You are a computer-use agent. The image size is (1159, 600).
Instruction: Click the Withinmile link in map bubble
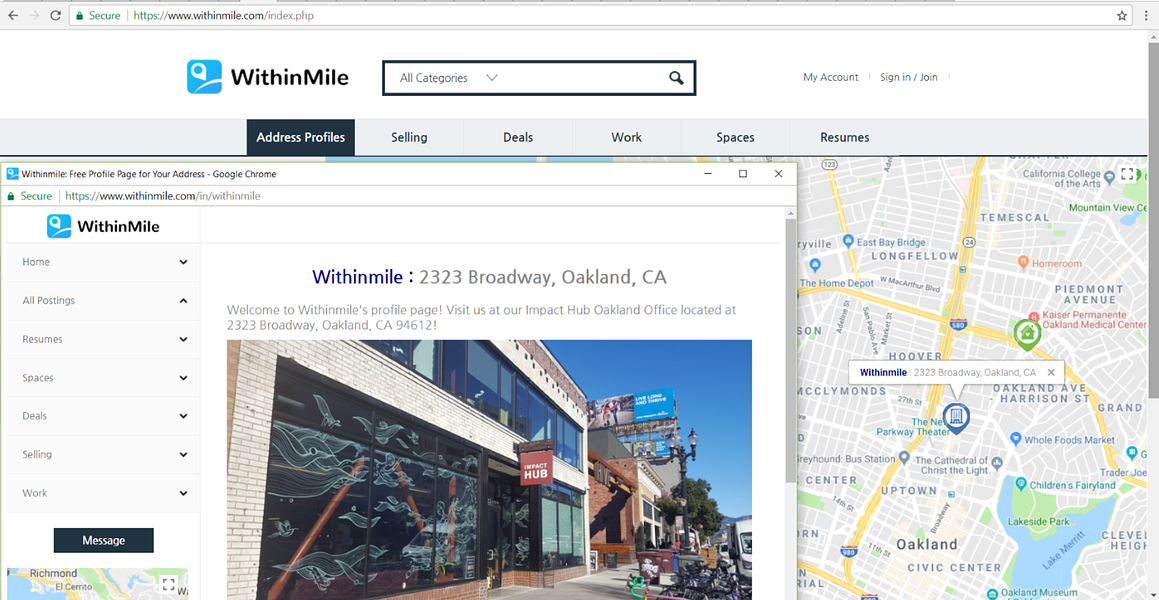pyautogui.click(x=883, y=372)
